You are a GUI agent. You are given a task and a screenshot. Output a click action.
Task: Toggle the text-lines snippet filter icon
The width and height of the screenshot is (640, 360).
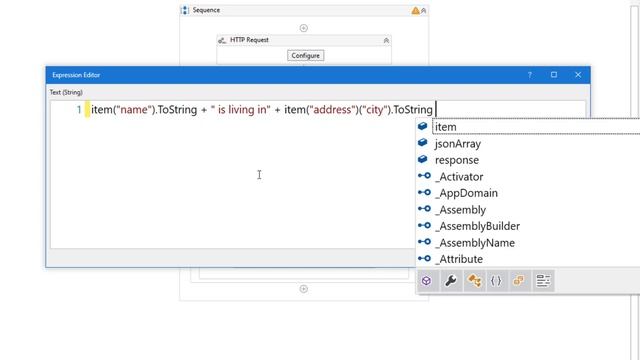tap(543, 281)
